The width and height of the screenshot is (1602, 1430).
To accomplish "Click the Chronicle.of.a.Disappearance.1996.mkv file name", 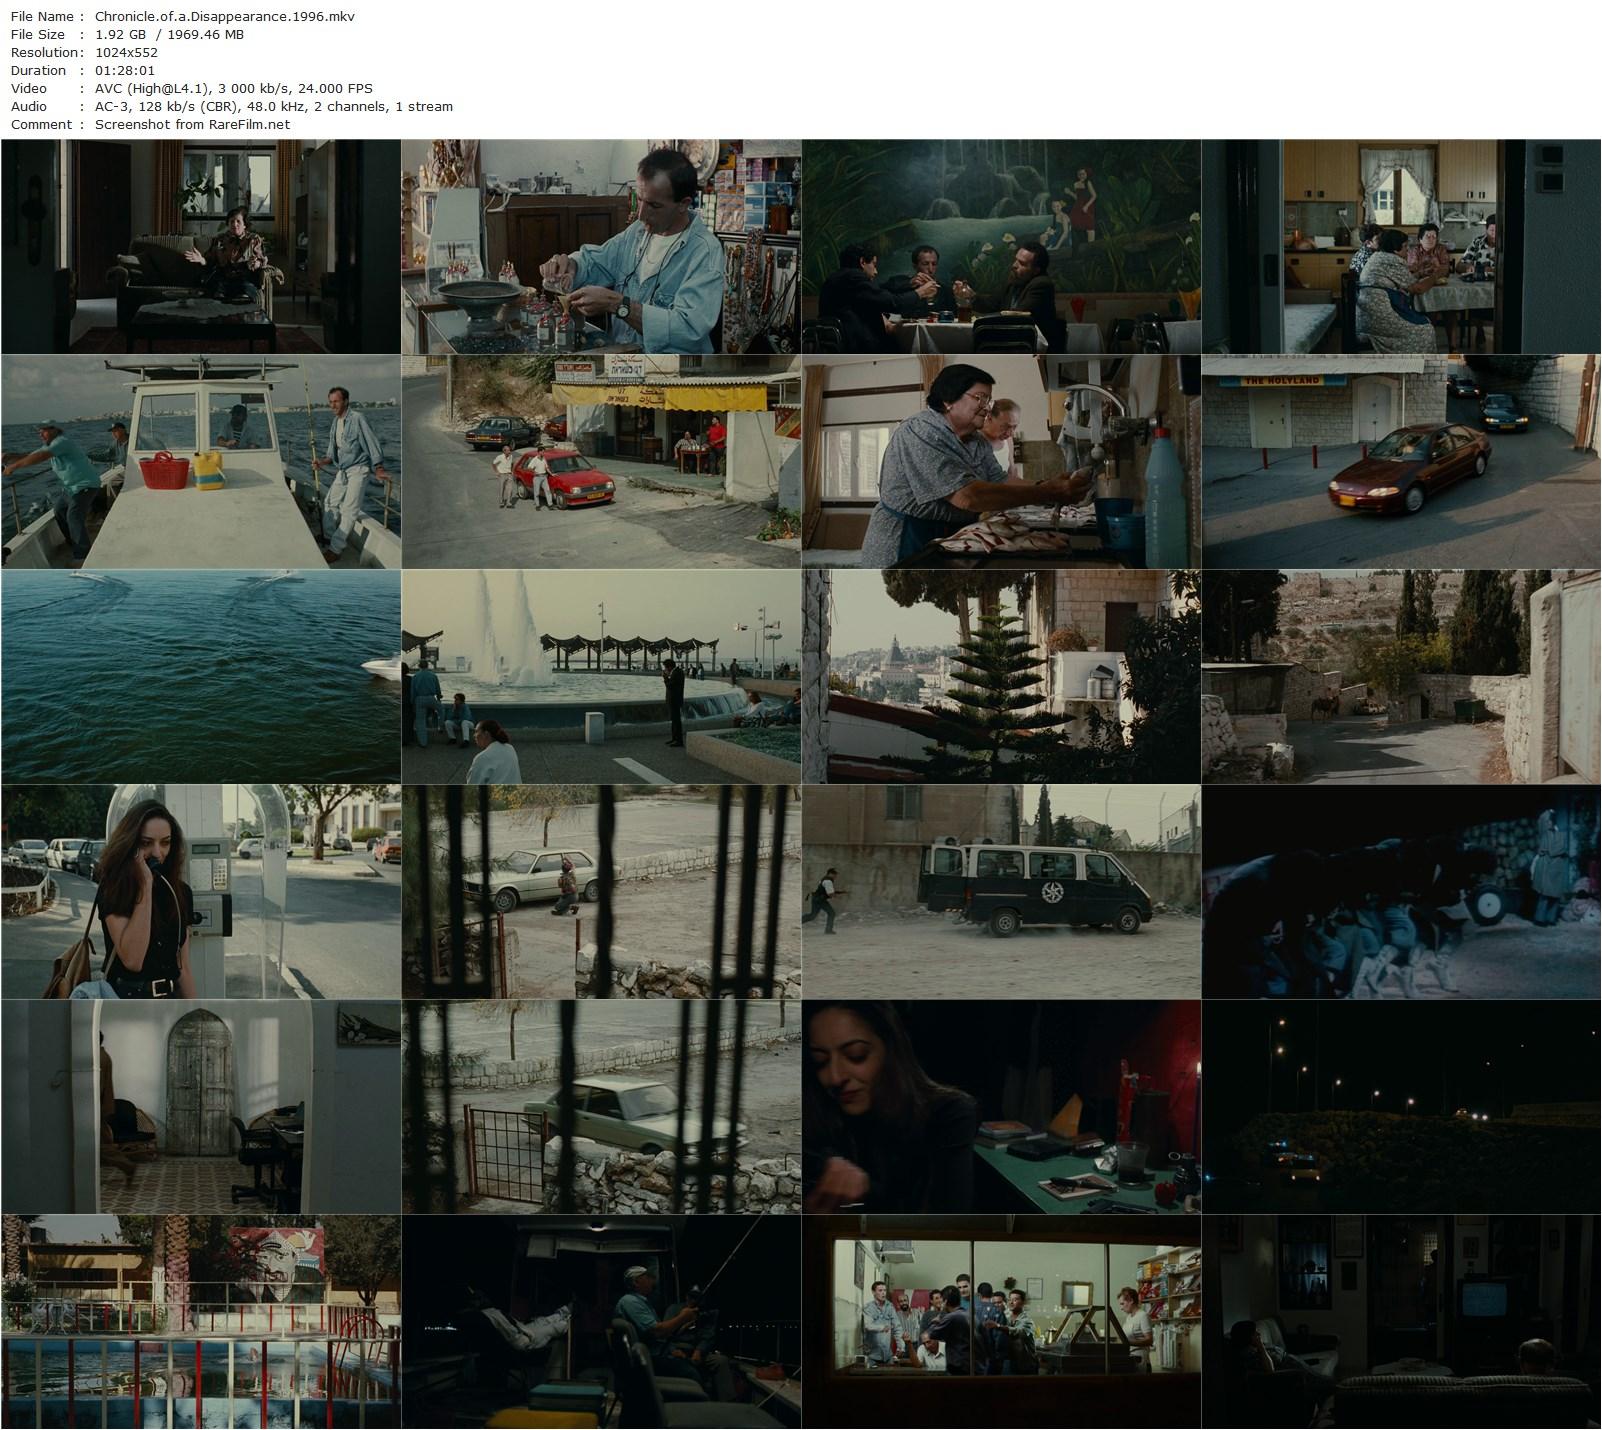I will click(x=224, y=17).
